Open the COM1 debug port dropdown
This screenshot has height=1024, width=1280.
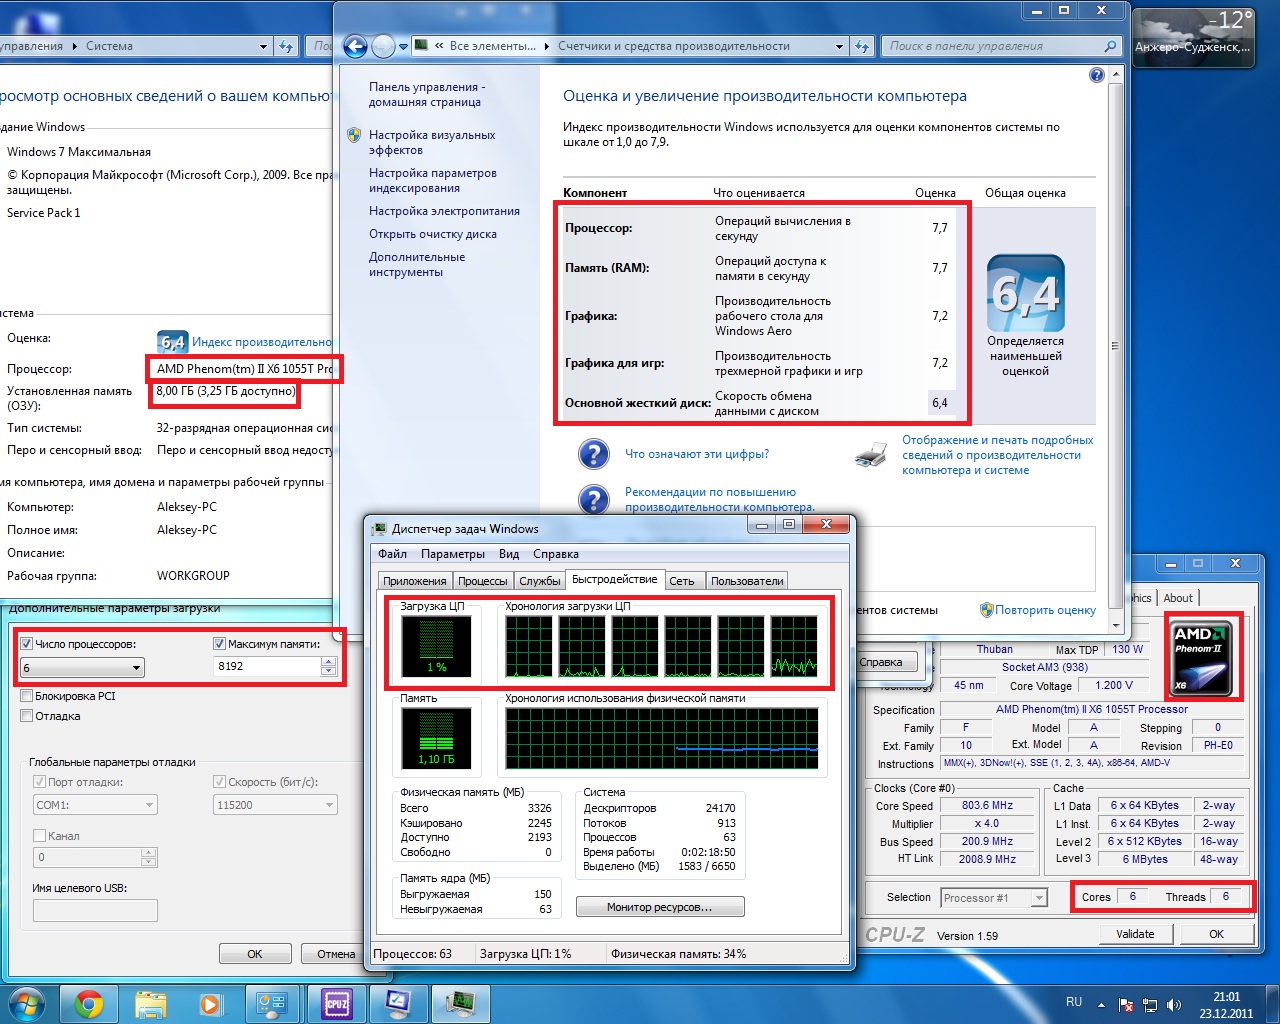[95, 805]
